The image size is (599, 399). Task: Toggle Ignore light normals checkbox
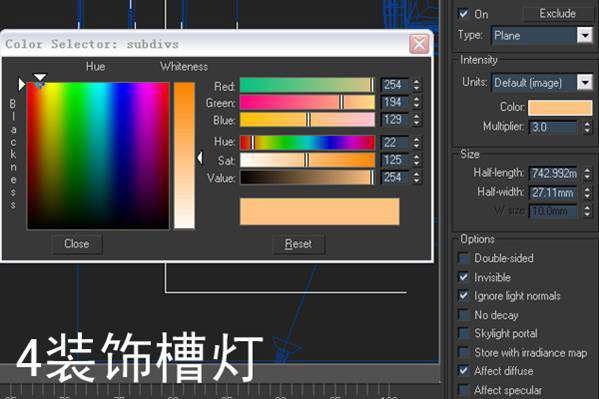[463, 296]
